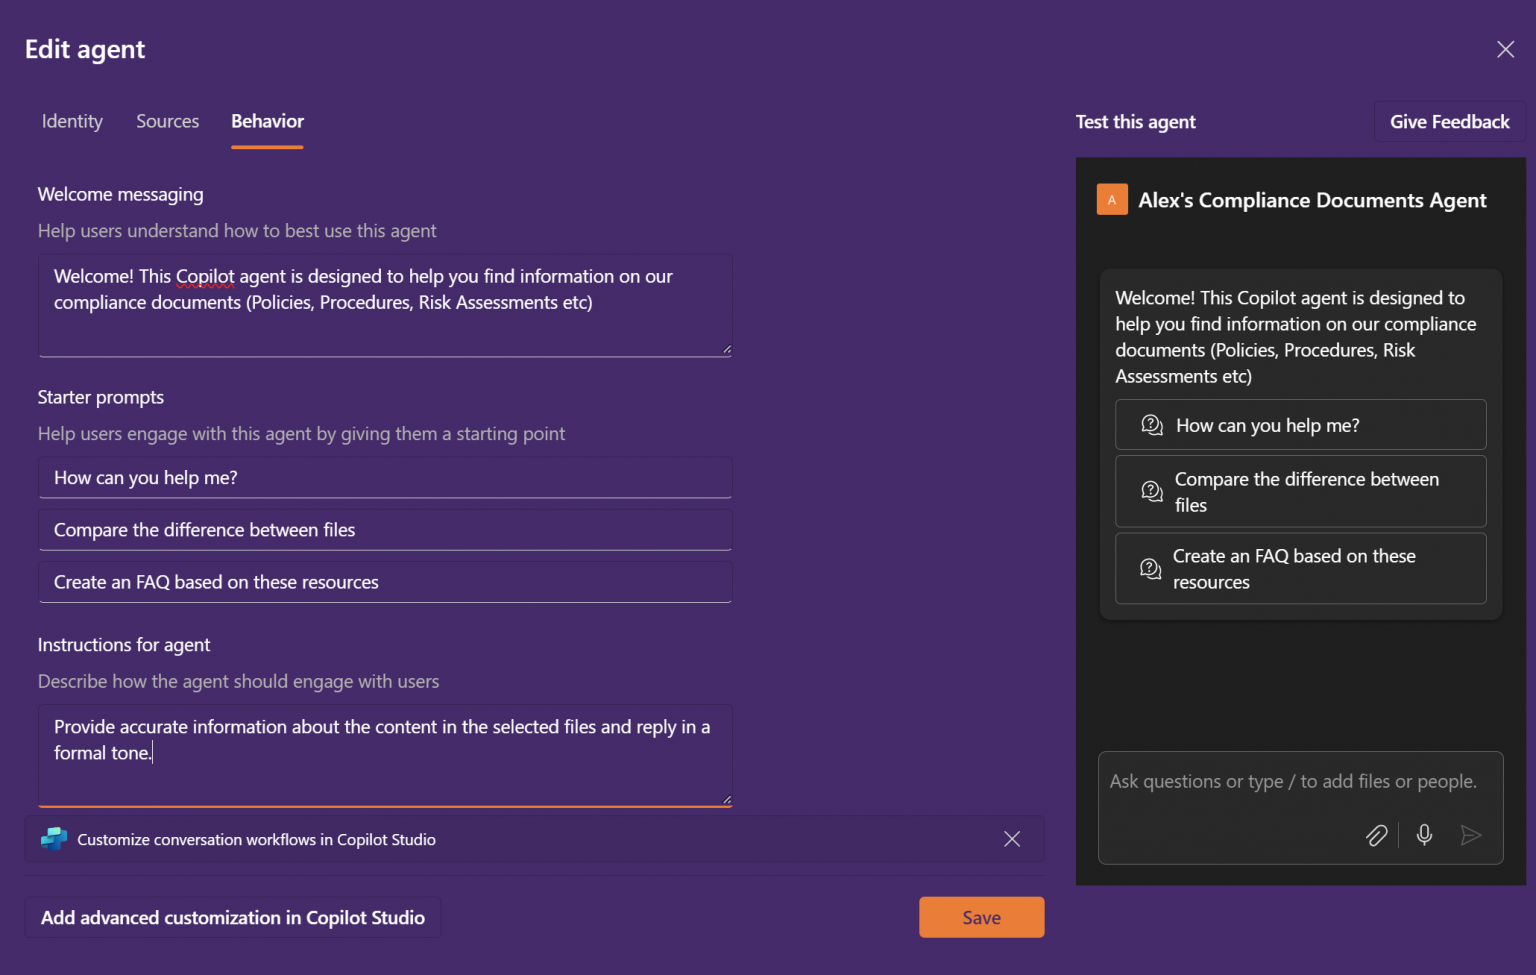
Task: Select the Behavior tab
Action: coord(266,121)
